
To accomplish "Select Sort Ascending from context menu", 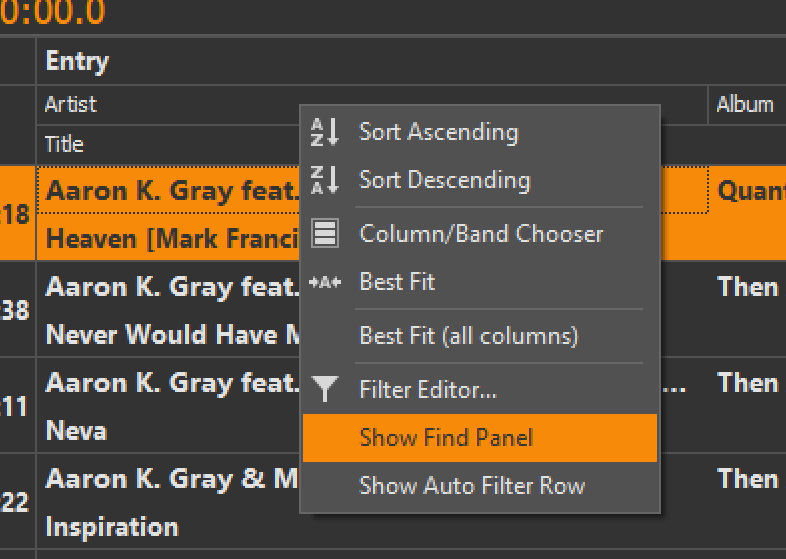I will point(438,132).
